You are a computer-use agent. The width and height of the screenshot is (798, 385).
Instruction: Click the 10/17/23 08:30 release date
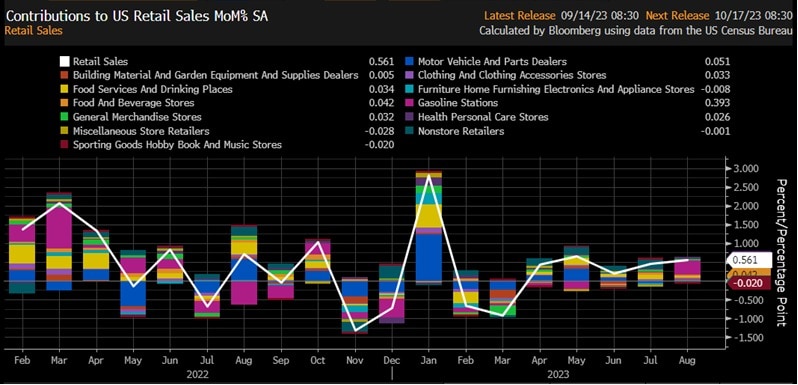click(754, 16)
